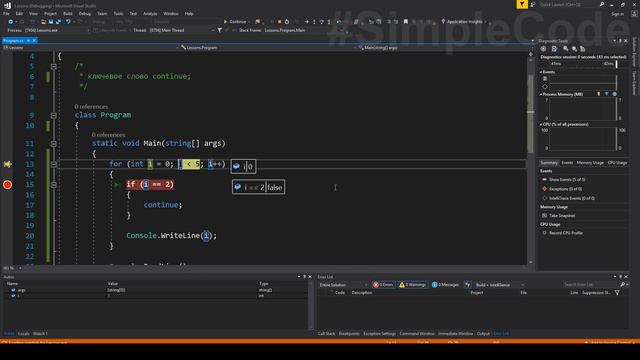Click the Diagnostic Tools settings gear icon

coord(543,49)
